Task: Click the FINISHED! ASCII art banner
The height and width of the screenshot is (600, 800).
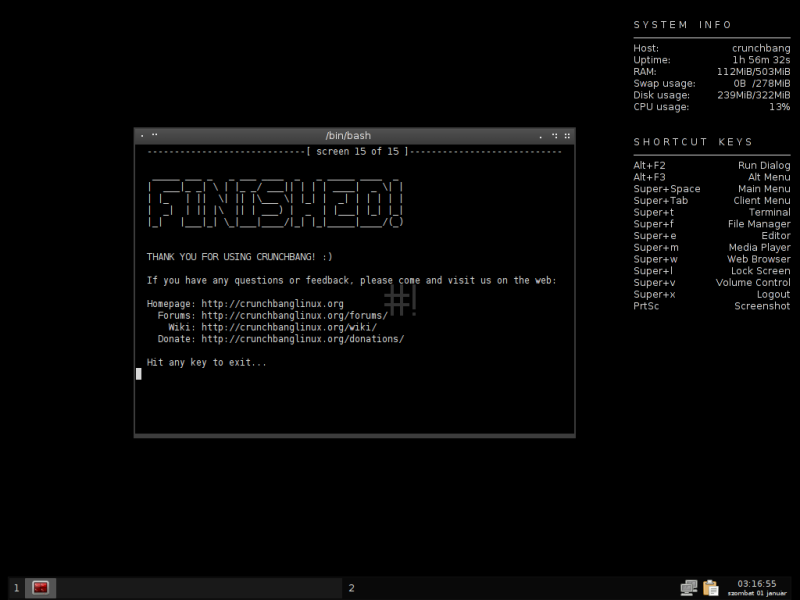Action: [276, 204]
